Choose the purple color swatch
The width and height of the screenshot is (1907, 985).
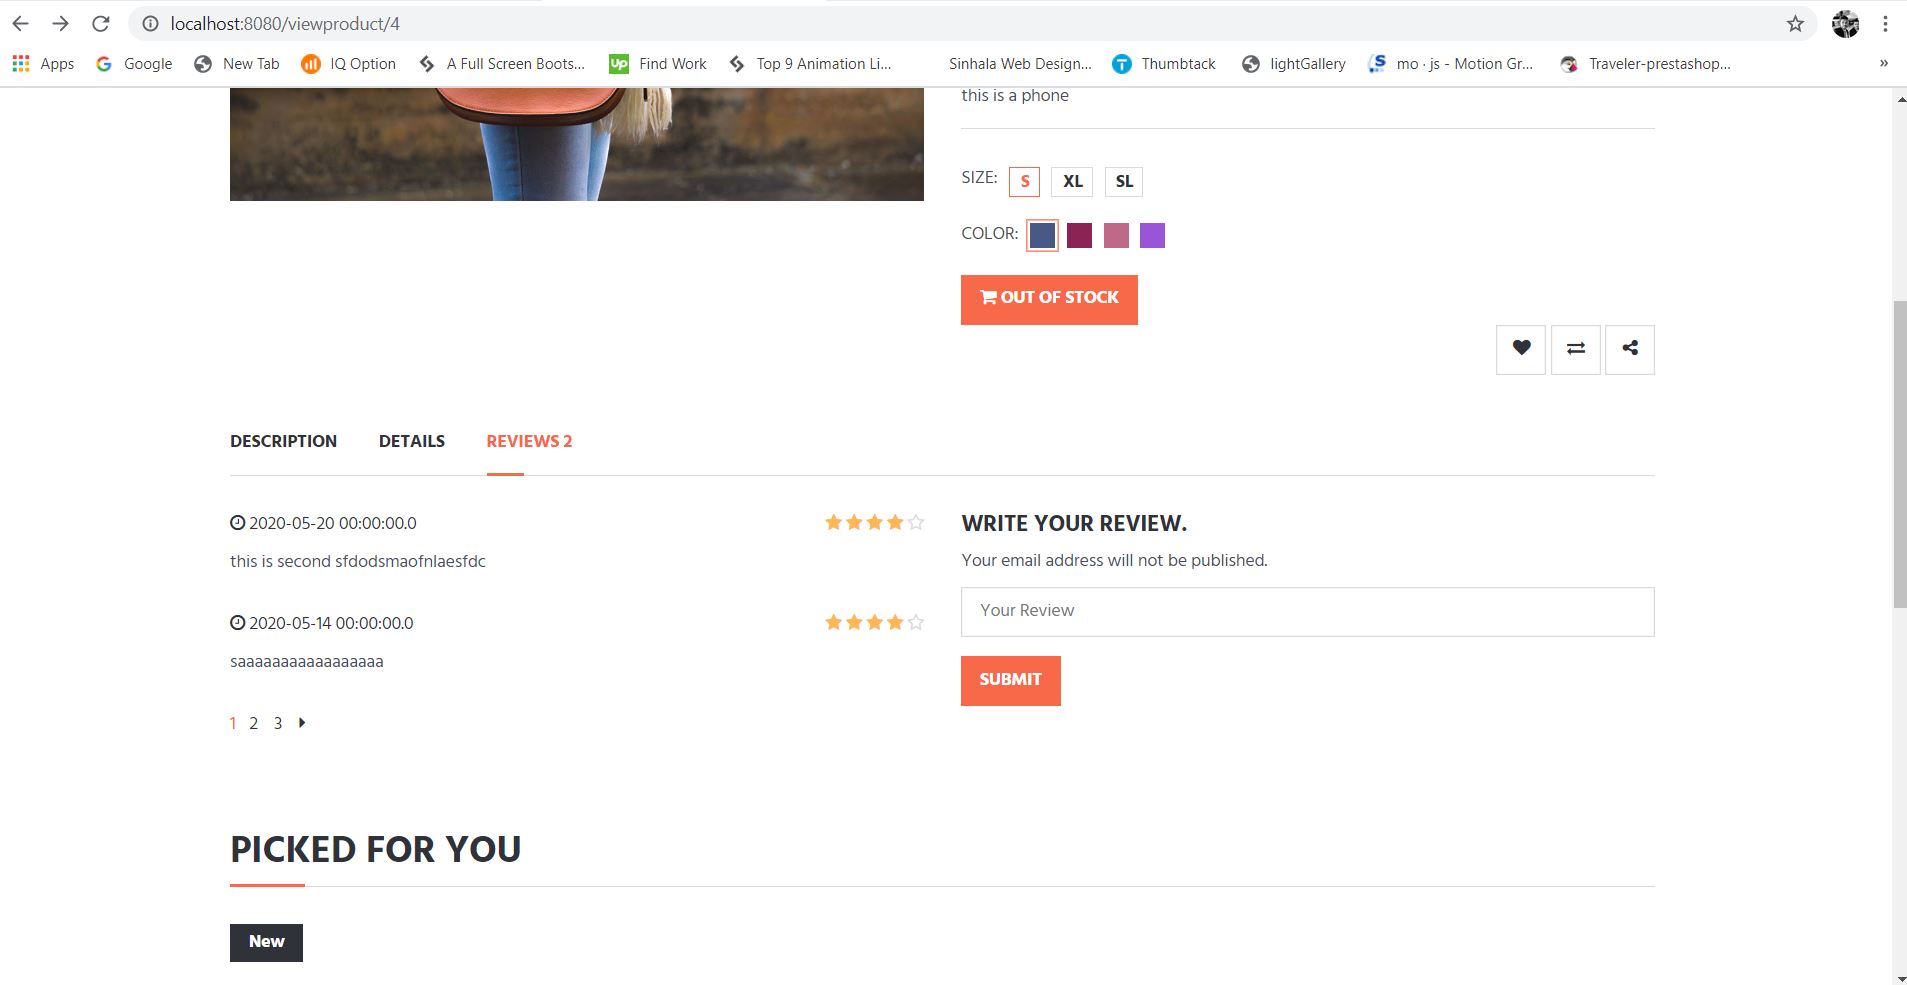[x=1152, y=236]
